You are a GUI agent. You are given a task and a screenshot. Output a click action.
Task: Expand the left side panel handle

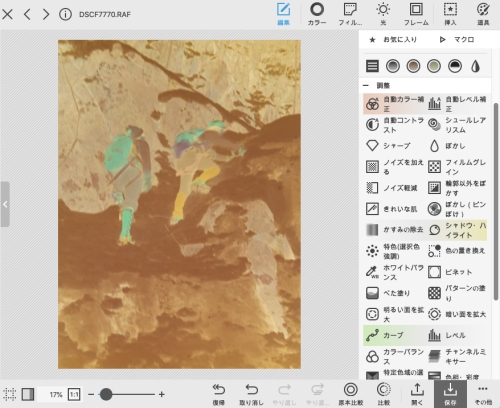pyautogui.click(x=5, y=204)
